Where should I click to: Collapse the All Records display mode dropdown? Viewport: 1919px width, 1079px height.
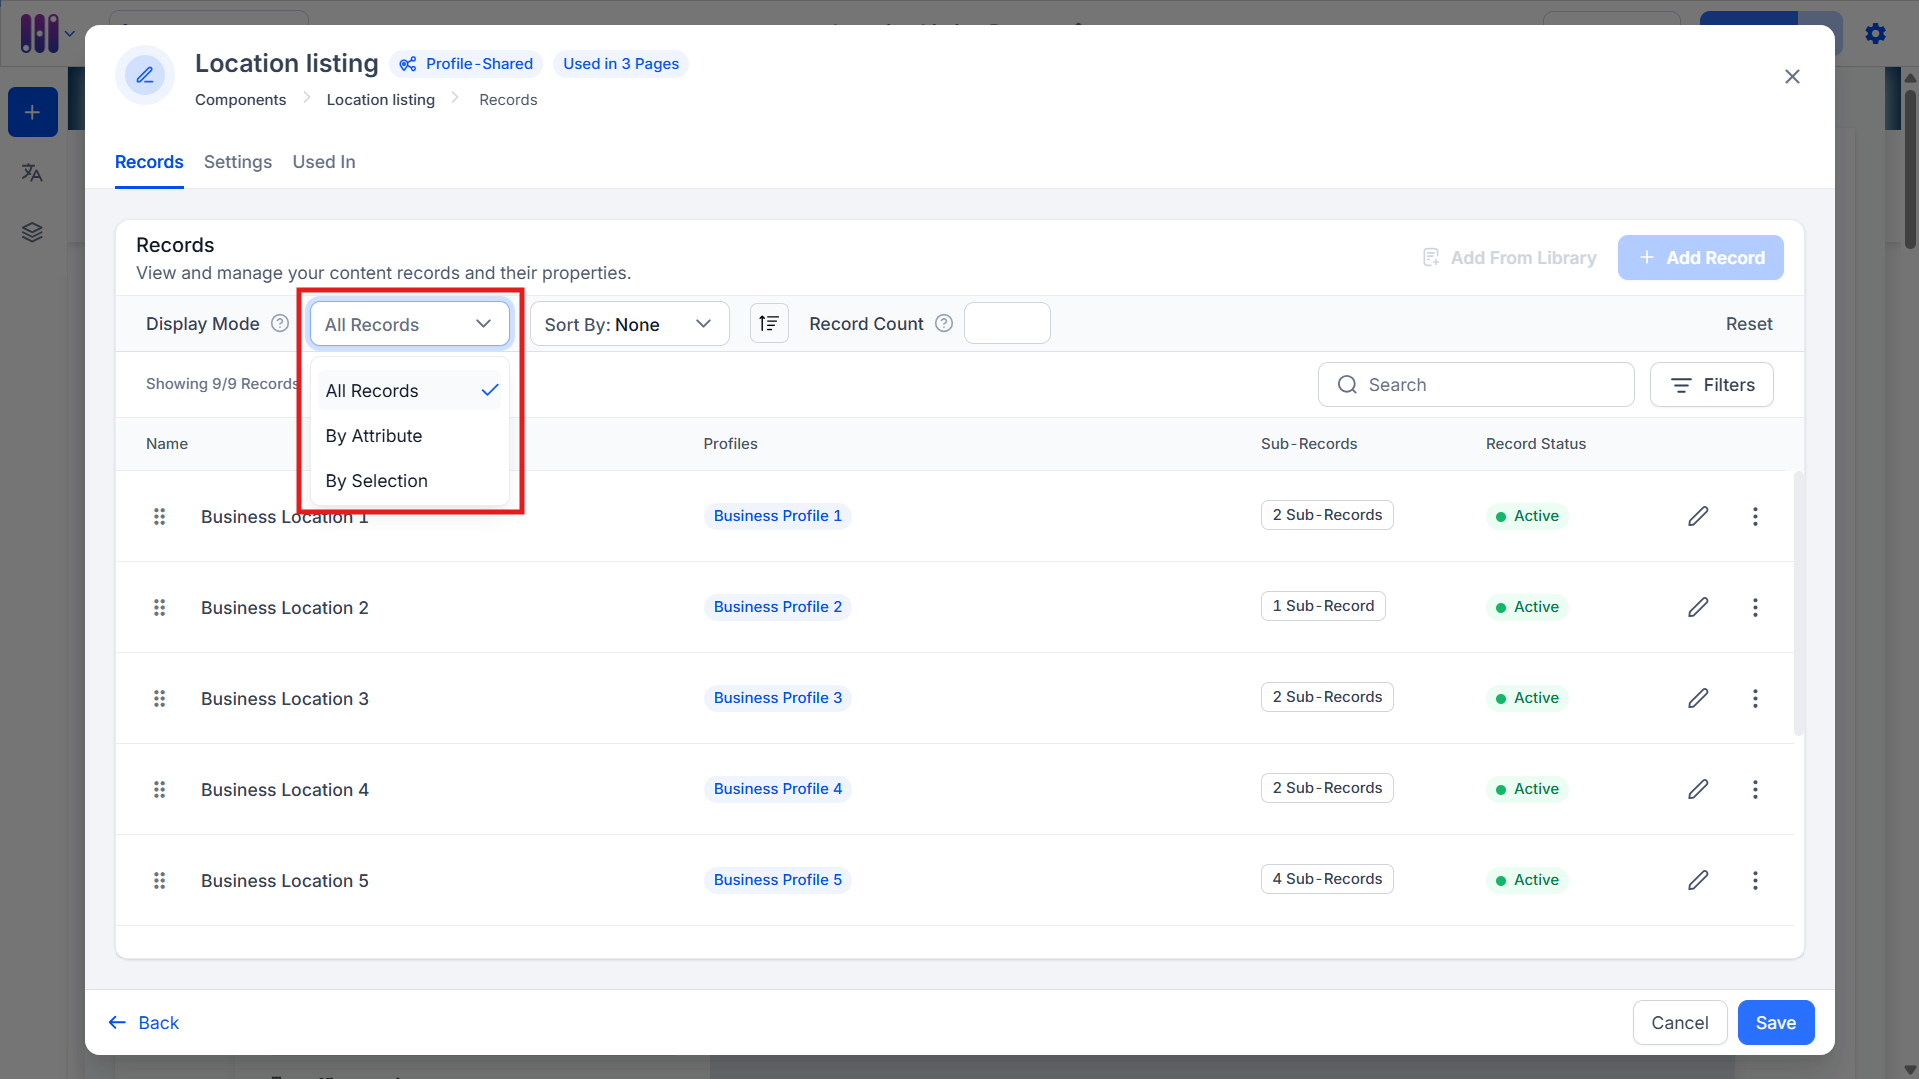409,324
